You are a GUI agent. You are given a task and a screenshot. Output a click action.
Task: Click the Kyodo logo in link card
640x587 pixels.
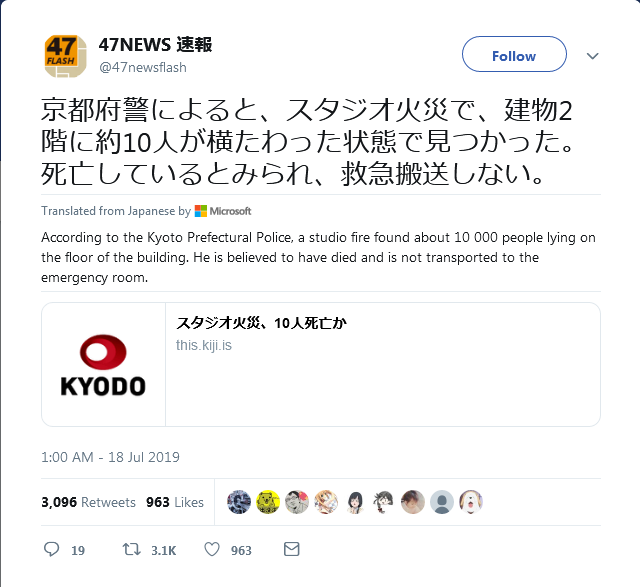[103, 365]
